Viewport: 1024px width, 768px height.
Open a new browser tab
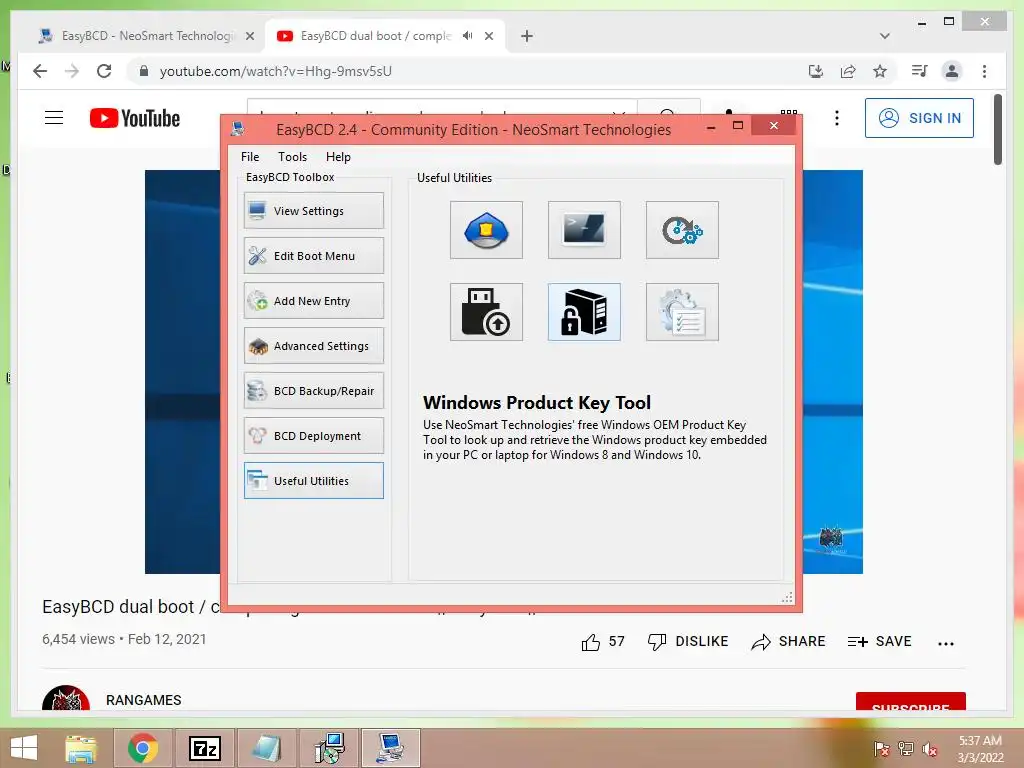(527, 36)
